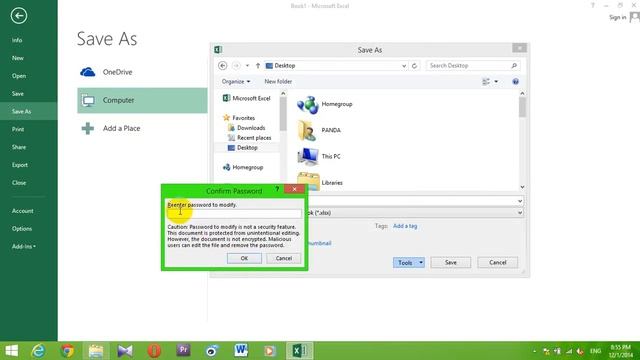Screen dimensions: 640x360
Task: Click Cancel in Save As dialog
Action: [x=498, y=263]
